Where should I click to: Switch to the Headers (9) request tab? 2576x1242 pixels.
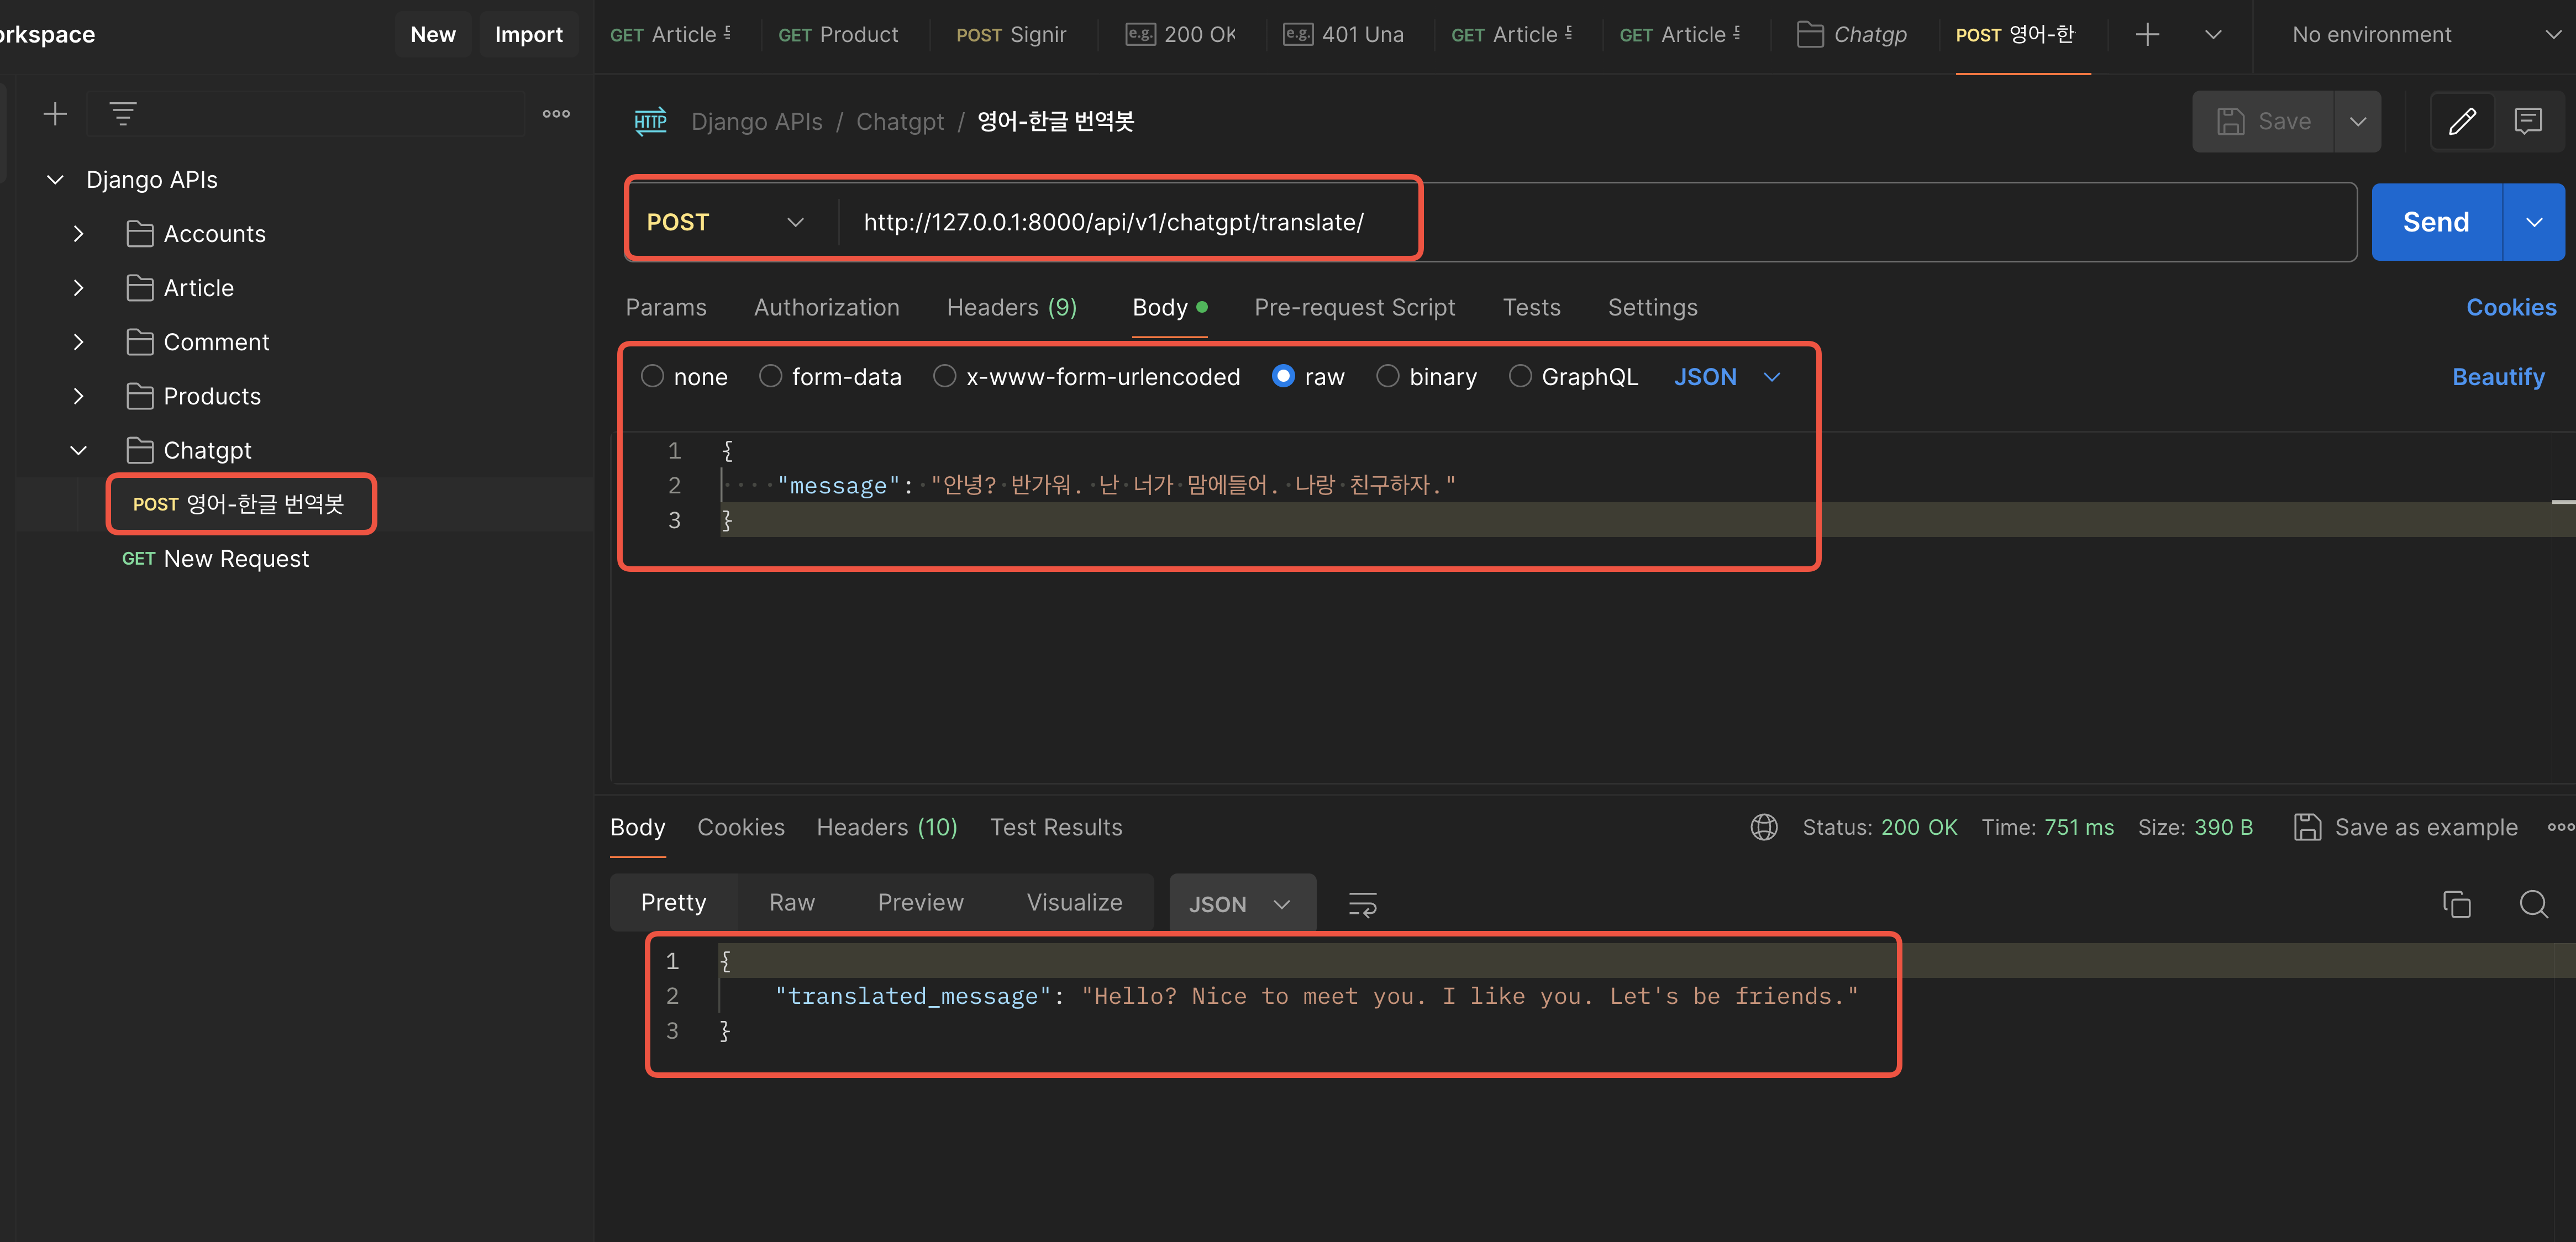click(x=1011, y=308)
